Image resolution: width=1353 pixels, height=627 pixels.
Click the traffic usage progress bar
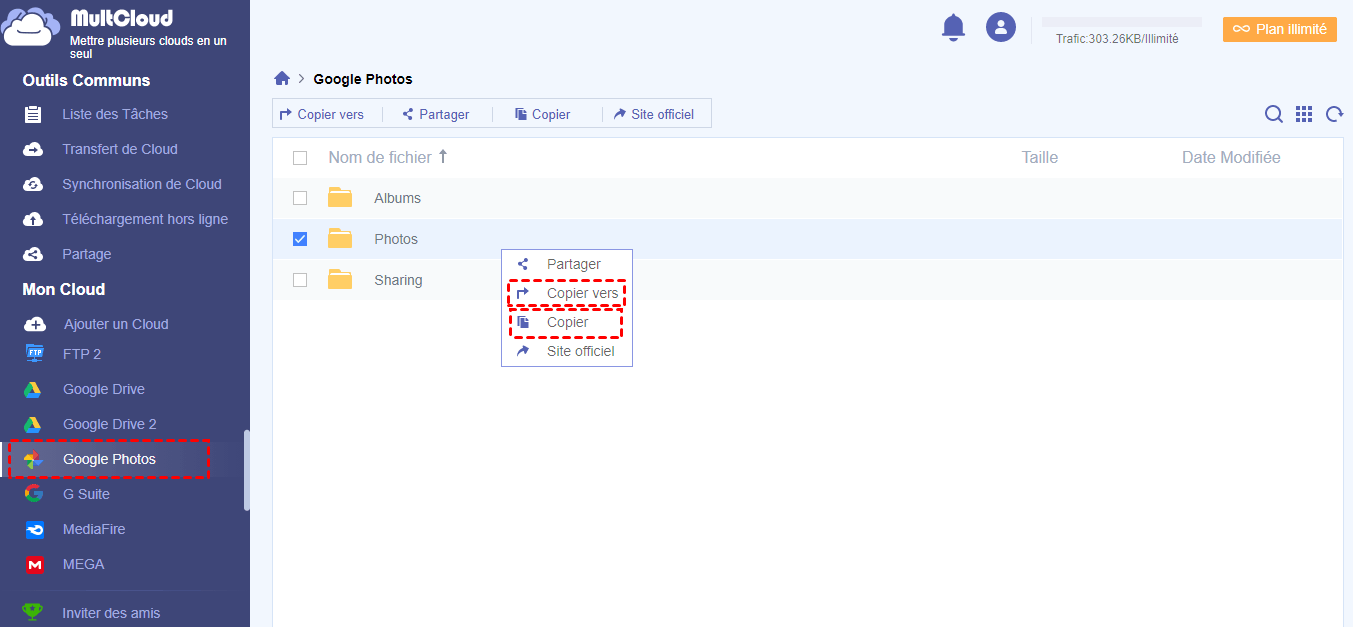[x=1122, y=21]
